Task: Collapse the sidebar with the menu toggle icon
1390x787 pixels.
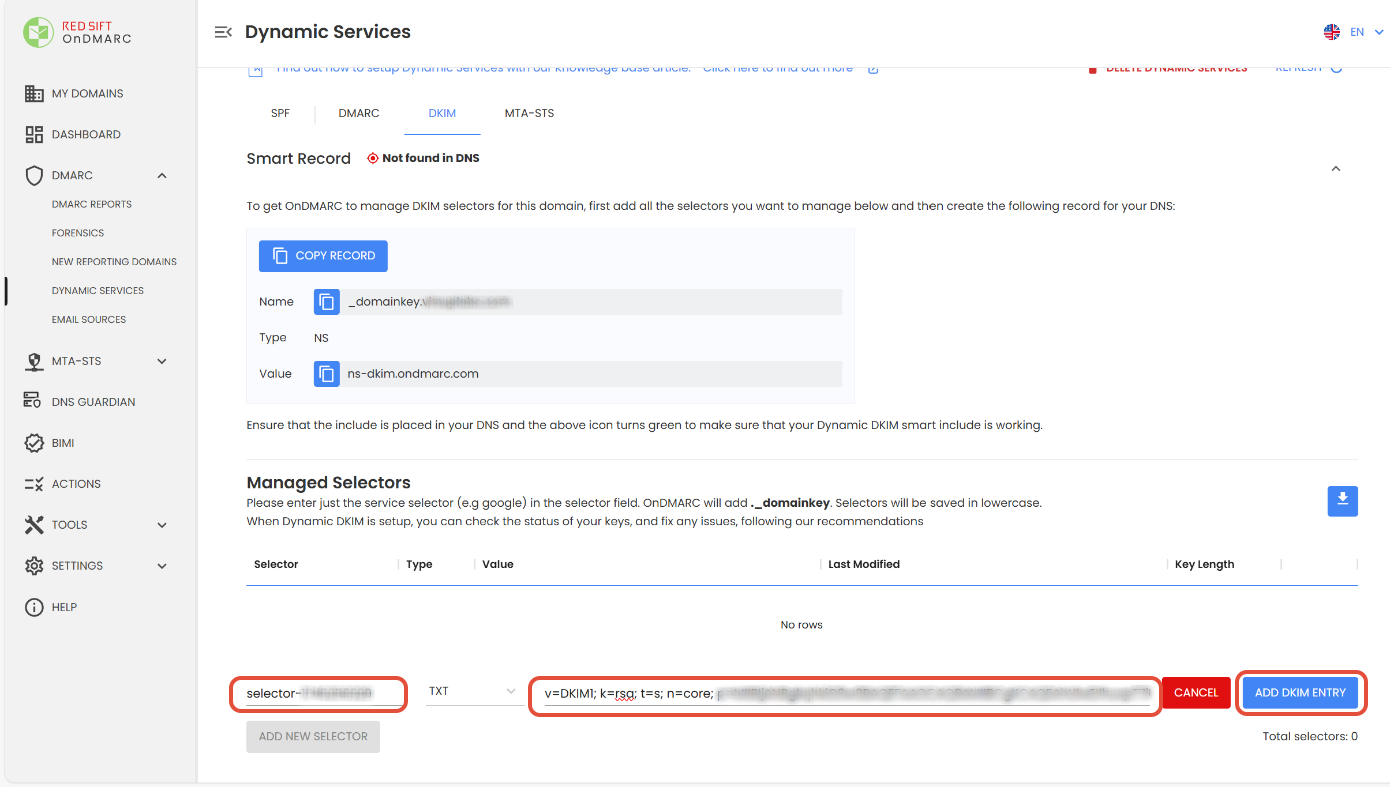Action: point(223,32)
